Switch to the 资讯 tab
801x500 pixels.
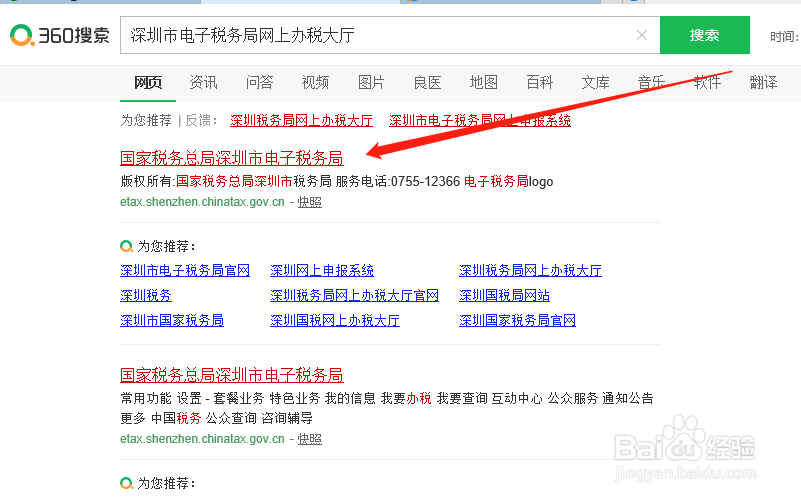[203, 82]
